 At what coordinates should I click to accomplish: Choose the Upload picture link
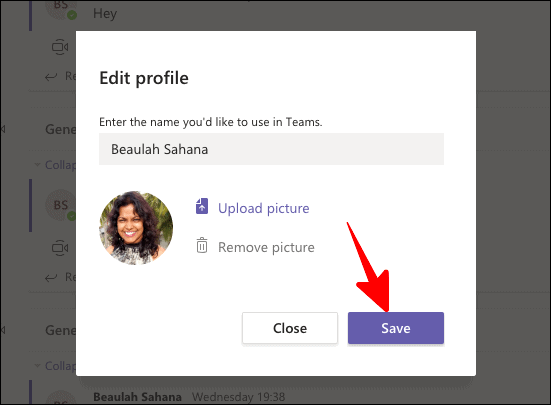click(x=264, y=208)
